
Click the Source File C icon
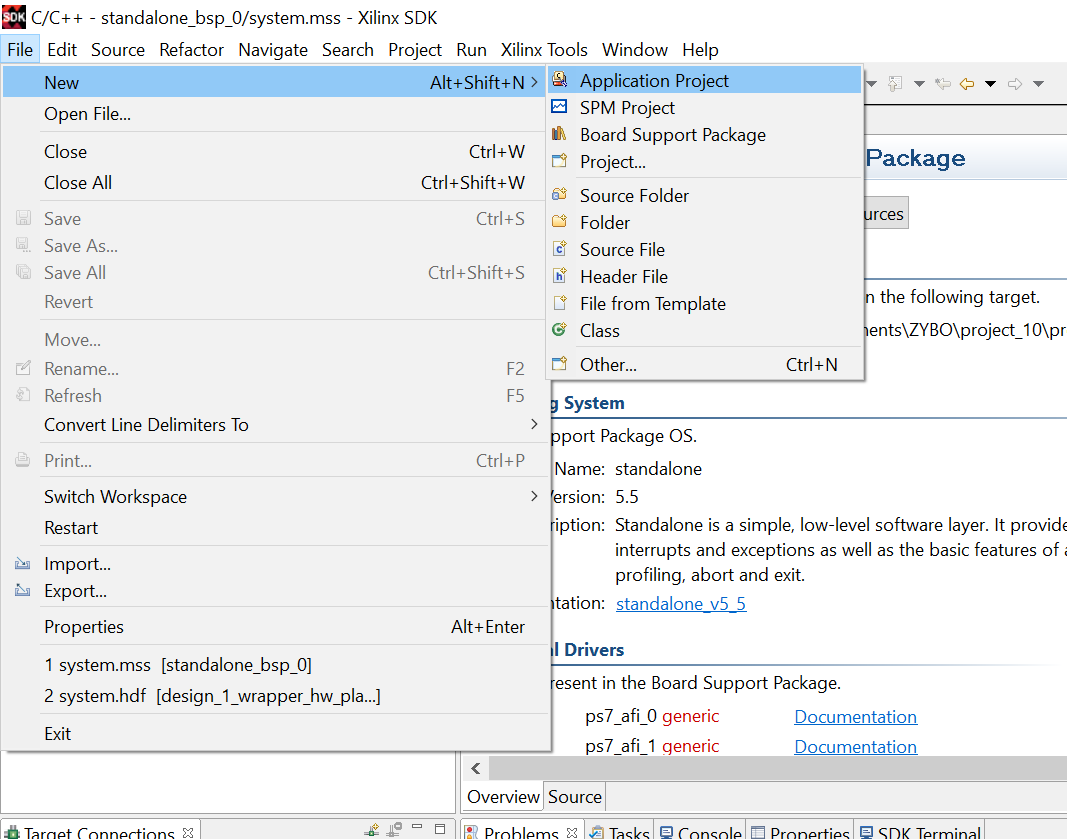click(559, 249)
